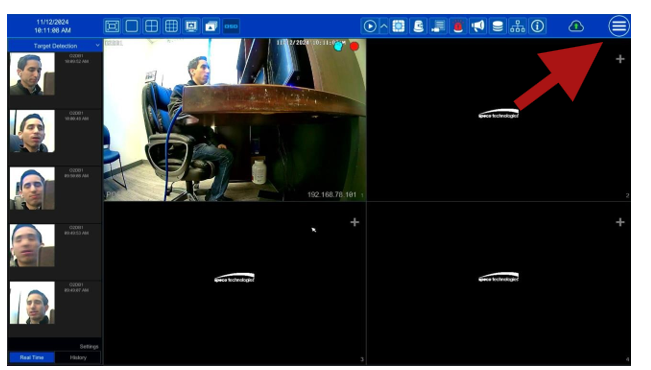Open the PTZ camera control icon
Screen dimensions: 651x370
click(418, 26)
